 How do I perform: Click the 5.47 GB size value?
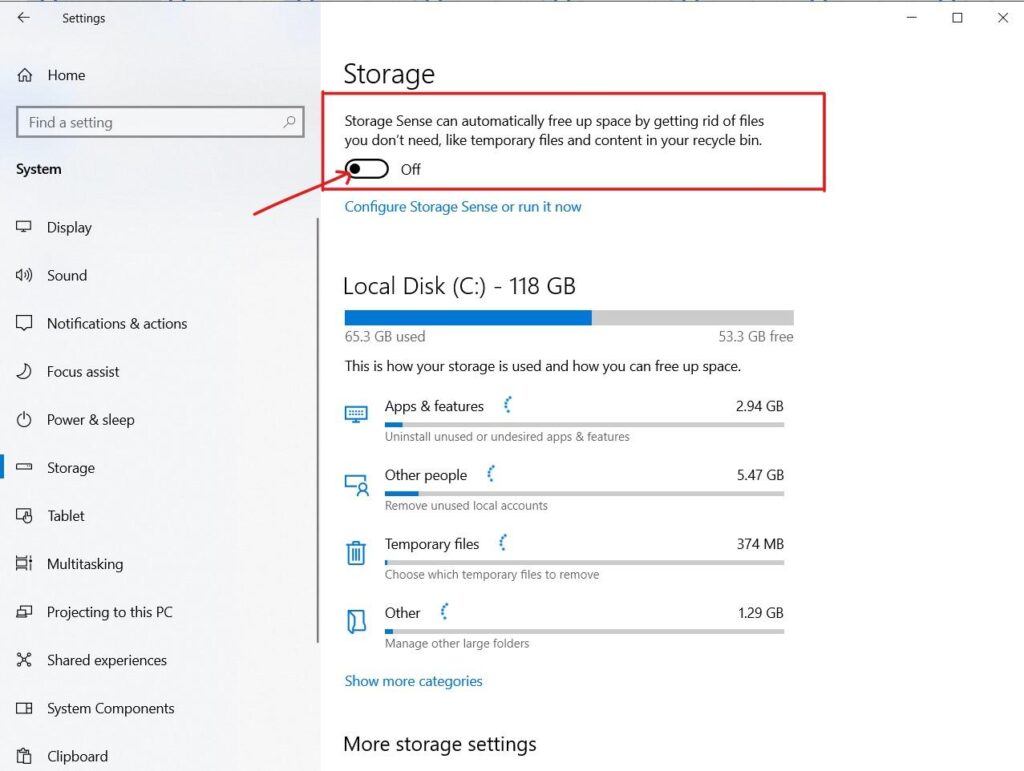(760, 475)
